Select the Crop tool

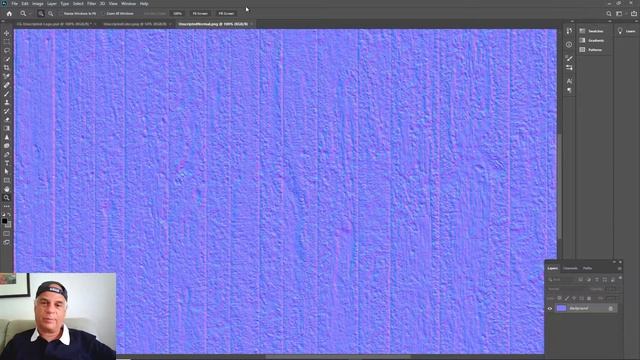[7, 68]
